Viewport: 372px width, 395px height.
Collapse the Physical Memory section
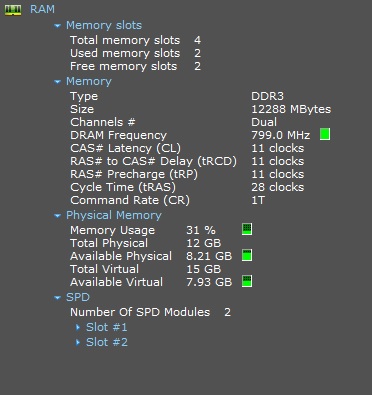point(58,216)
